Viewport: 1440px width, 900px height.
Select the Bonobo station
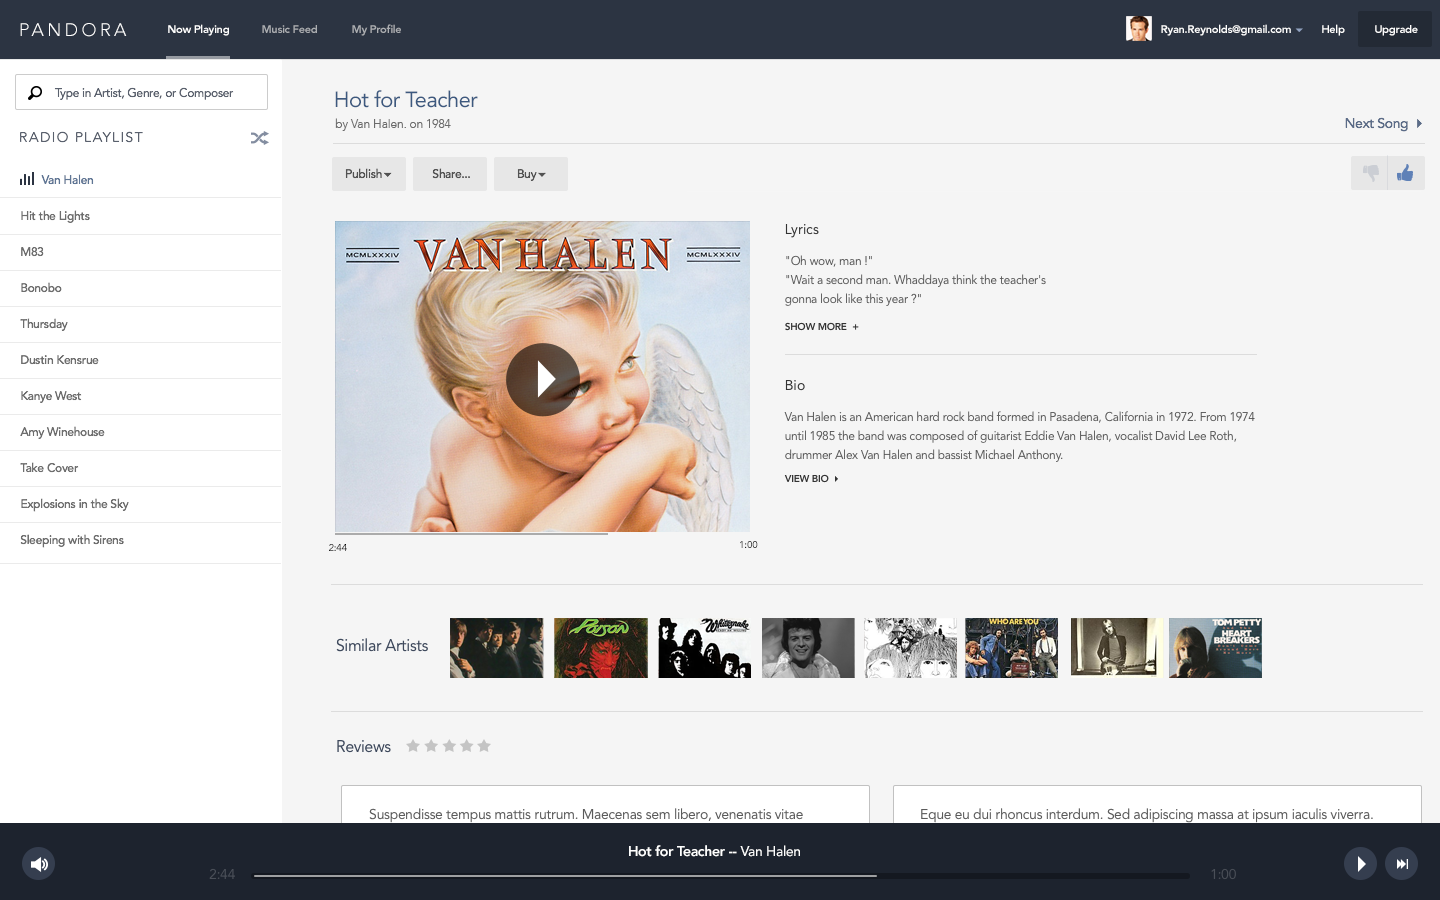point(141,288)
